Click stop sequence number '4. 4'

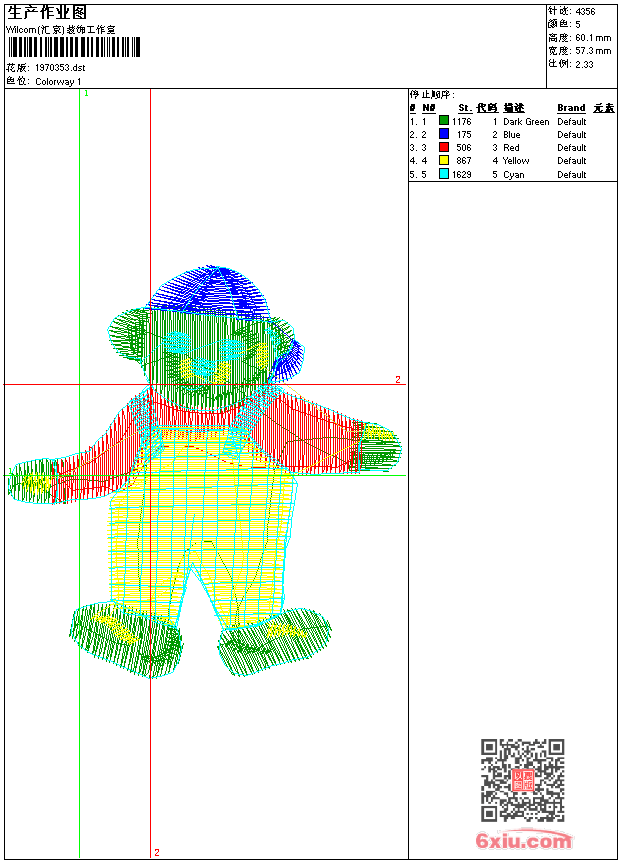tap(418, 161)
